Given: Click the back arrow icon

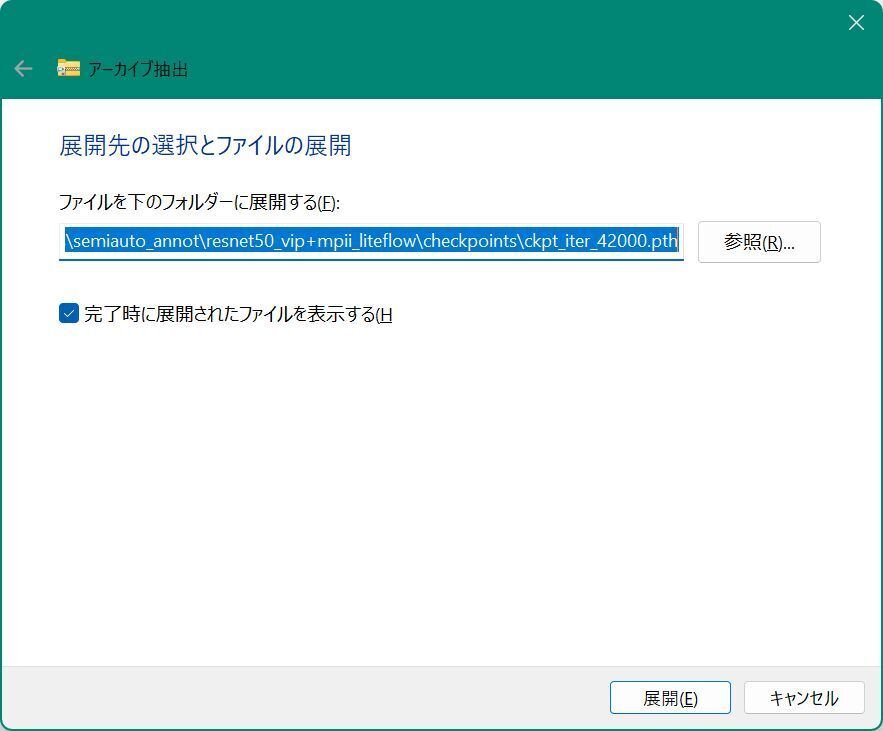Looking at the screenshot, I should [23, 69].
